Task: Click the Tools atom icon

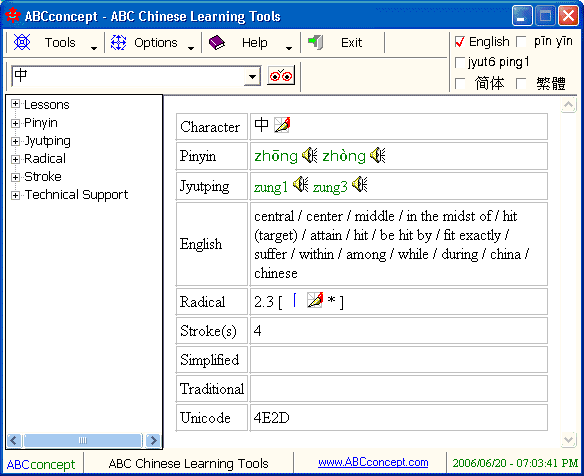Action: pos(22,42)
